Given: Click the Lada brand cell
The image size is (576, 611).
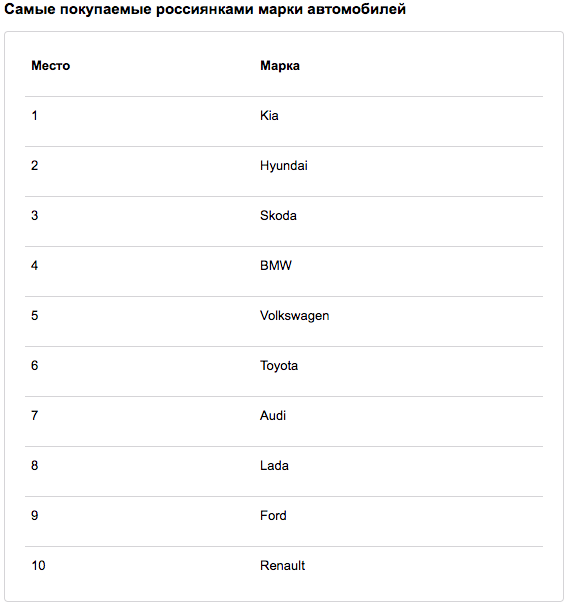Looking at the screenshot, I should 274,465.
